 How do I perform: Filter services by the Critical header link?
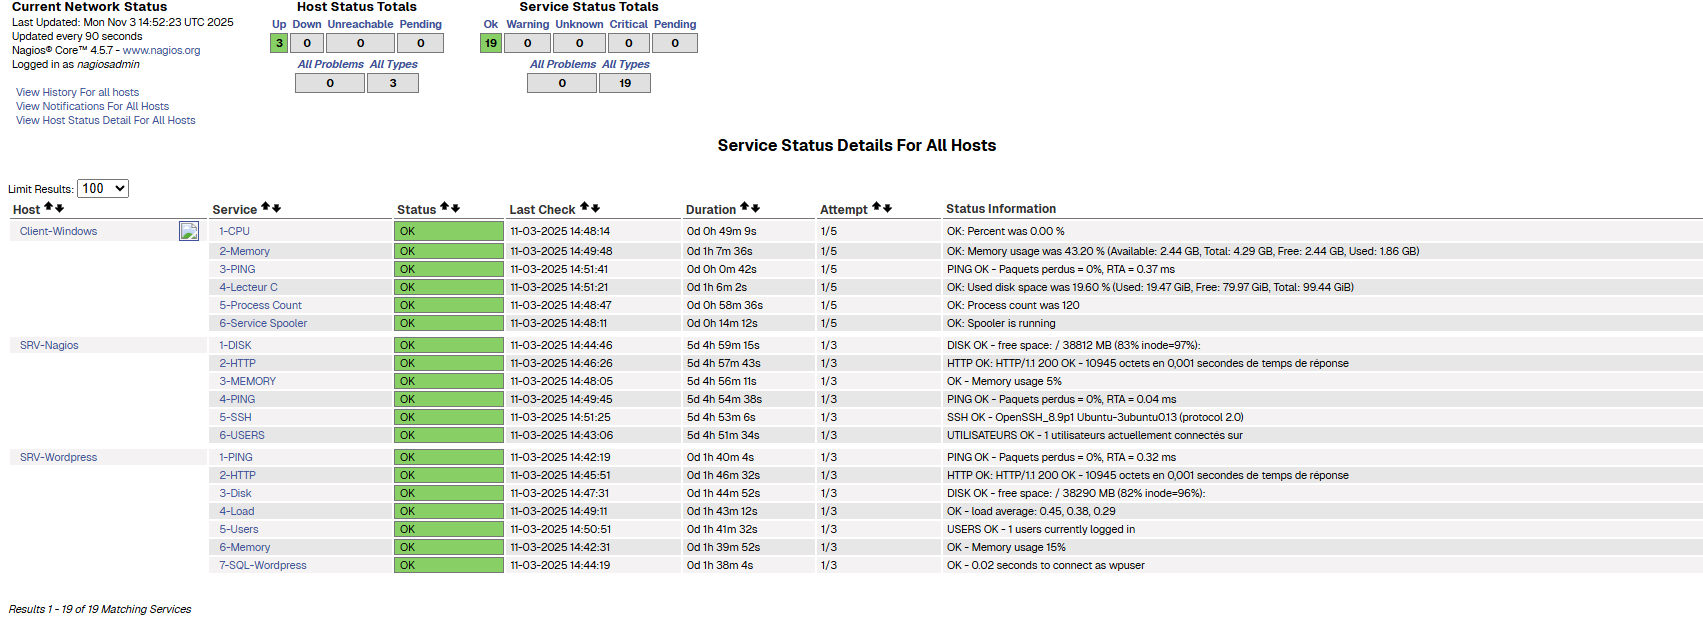click(x=628, y=24)
